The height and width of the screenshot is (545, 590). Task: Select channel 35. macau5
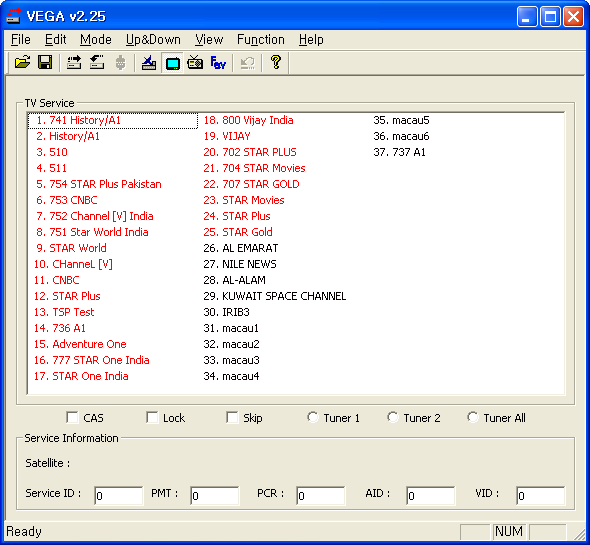pos(401,120)
